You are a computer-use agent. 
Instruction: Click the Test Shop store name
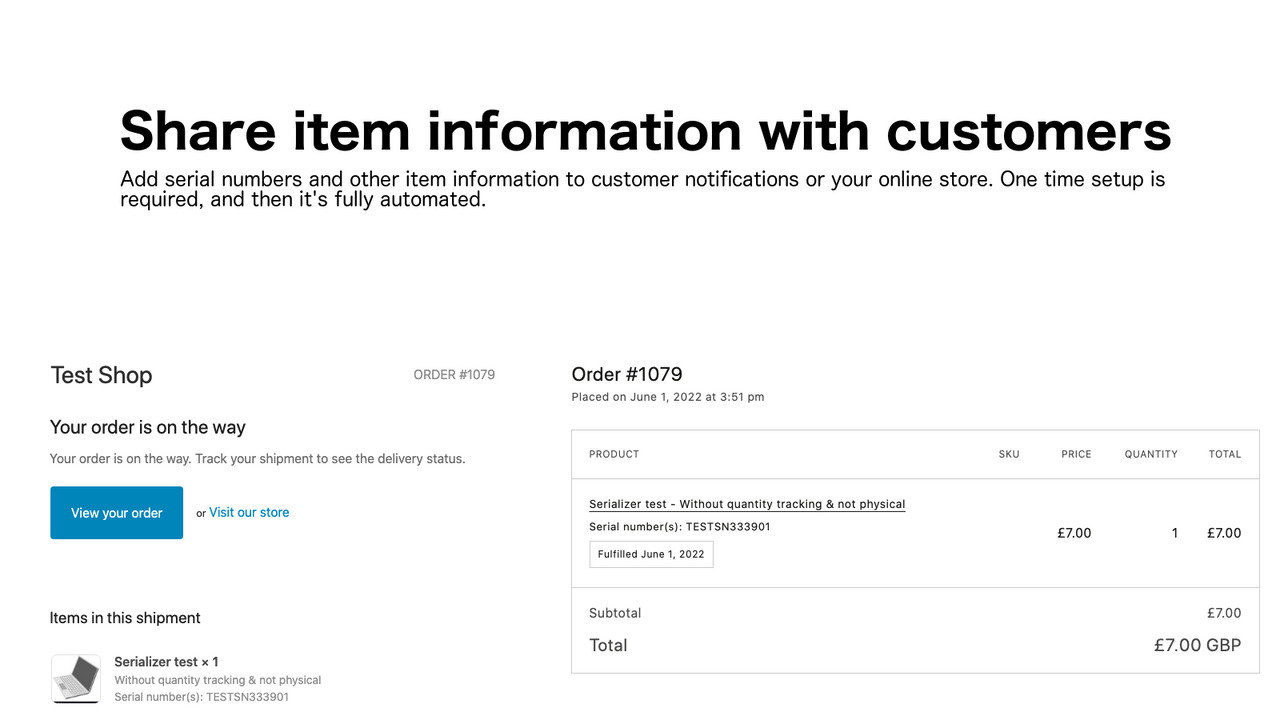(x=101, y=375)
